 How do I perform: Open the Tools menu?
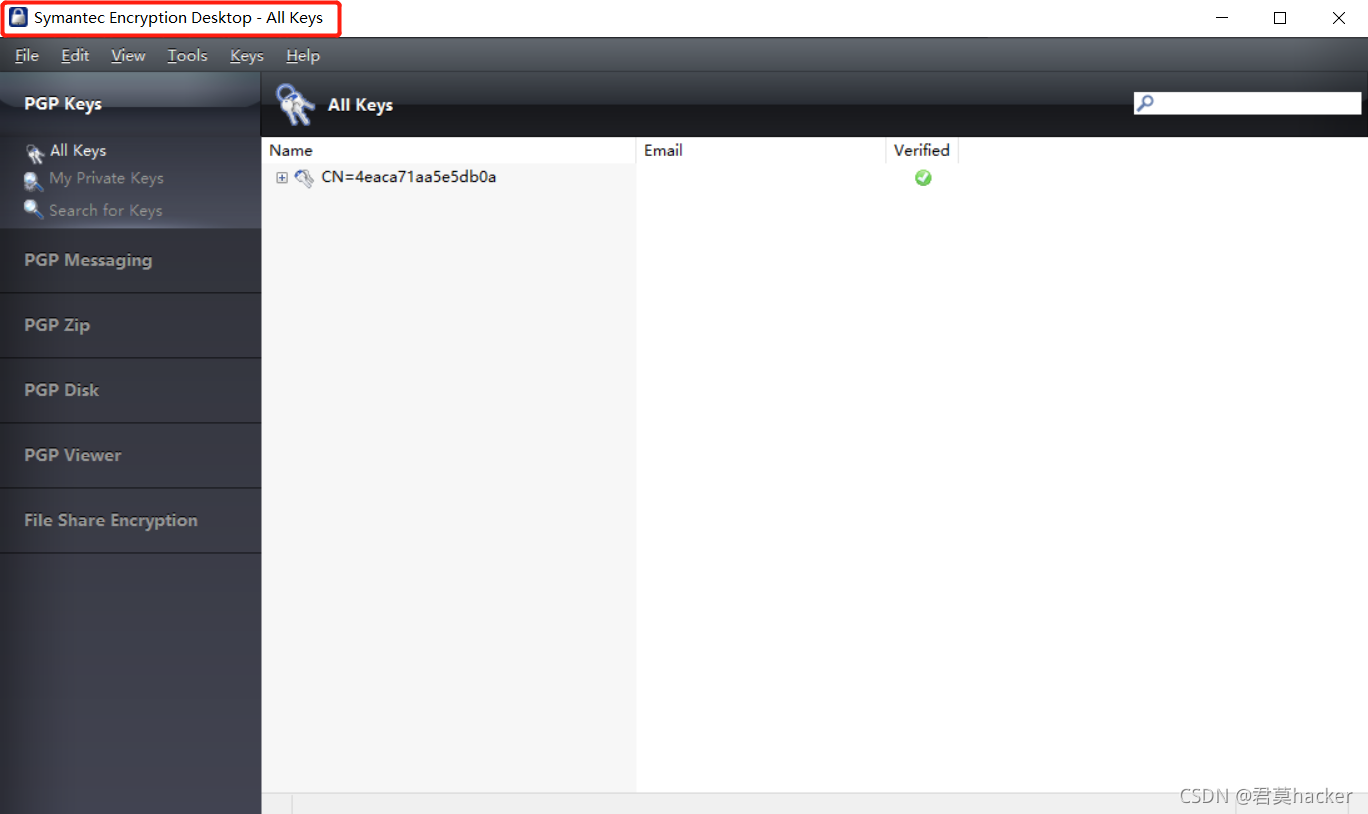[187, 55]
